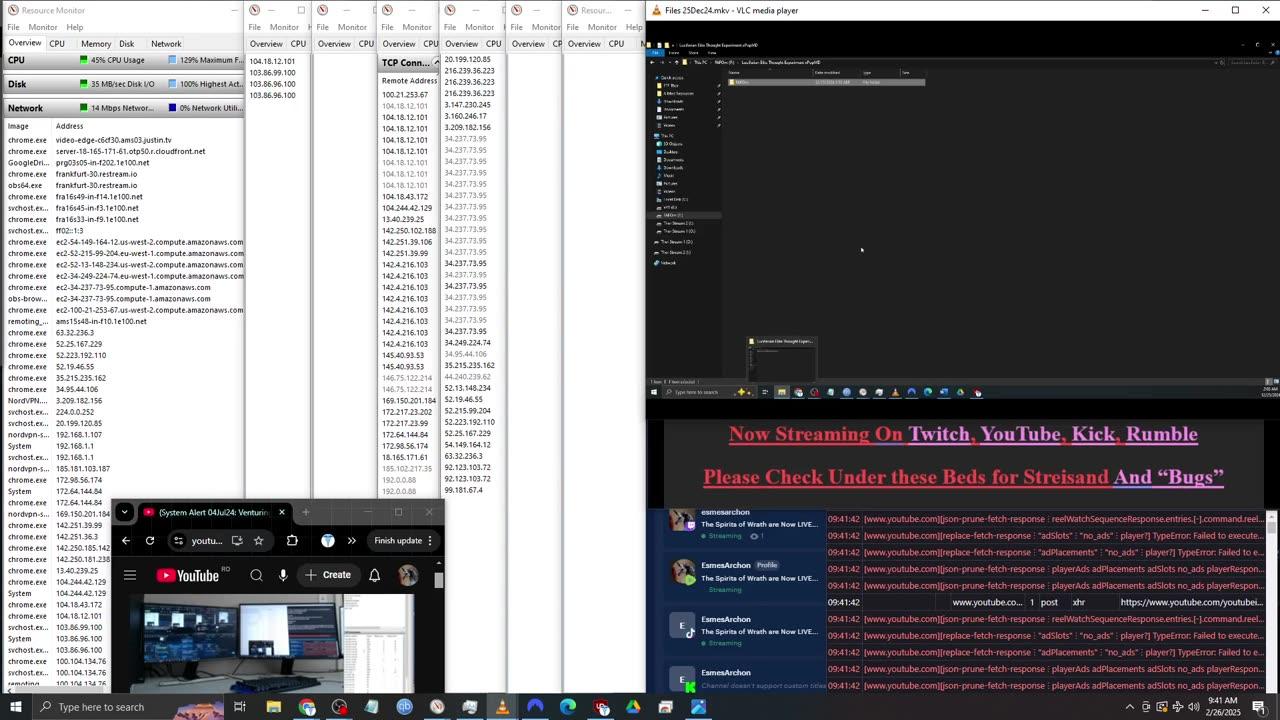
Task: Follow the Rumble link in stream banner
Action: click(1161, 434)
